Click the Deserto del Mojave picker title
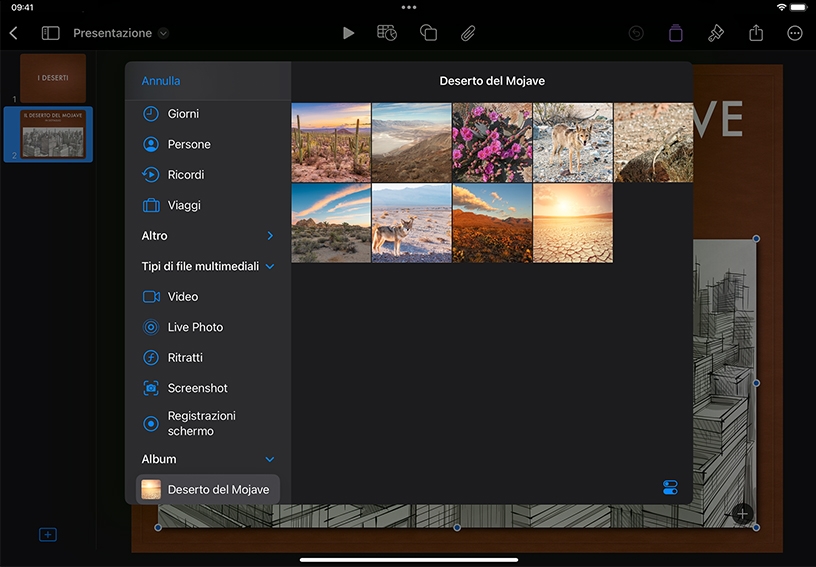Viewport: 816px width, 567px height. click(492, 81)
